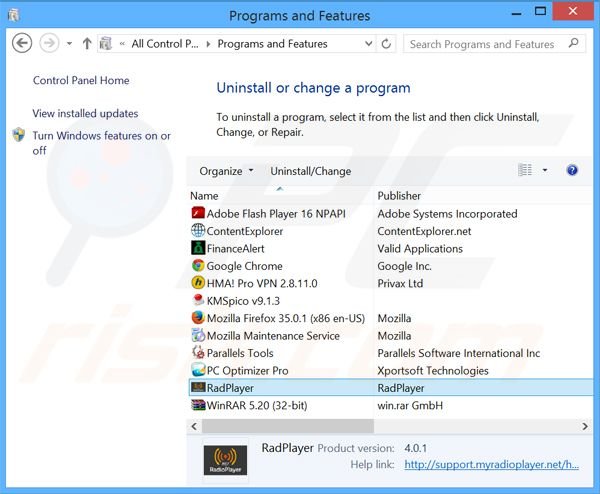Change the list view layout icon

point(525,170)
